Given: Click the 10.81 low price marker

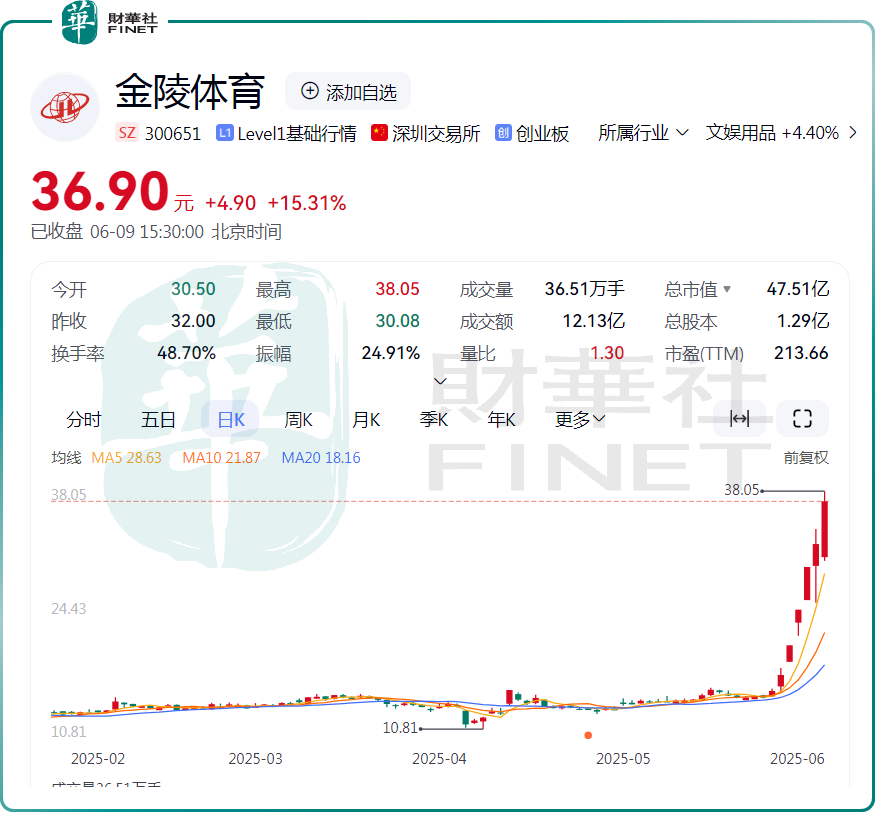Looking at the screenshot, I should (x=400, y=728).
